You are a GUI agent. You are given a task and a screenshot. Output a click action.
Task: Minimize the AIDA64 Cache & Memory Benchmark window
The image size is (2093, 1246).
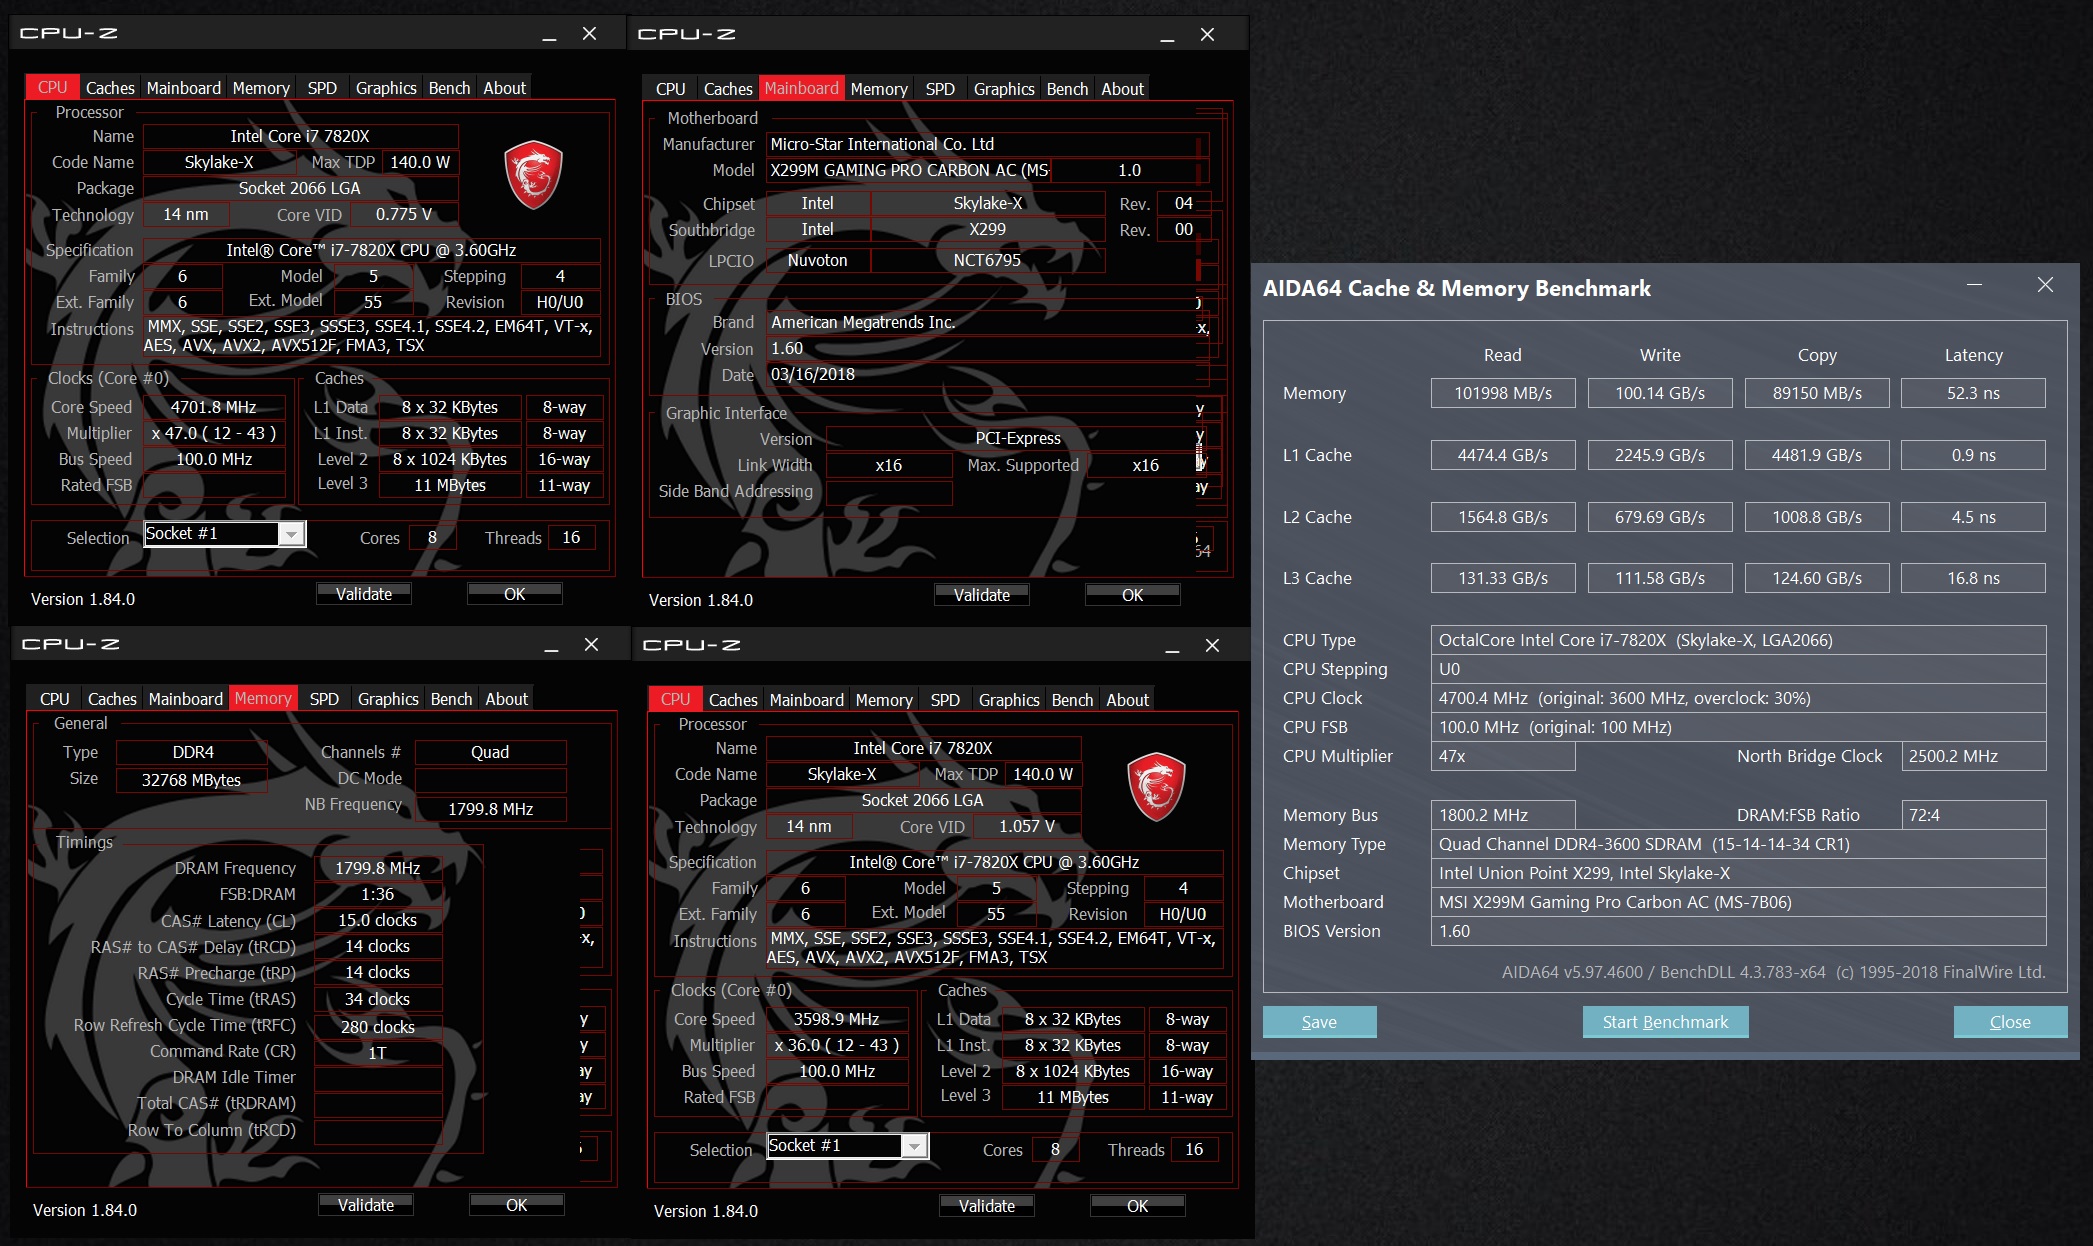pos(1974,285)
